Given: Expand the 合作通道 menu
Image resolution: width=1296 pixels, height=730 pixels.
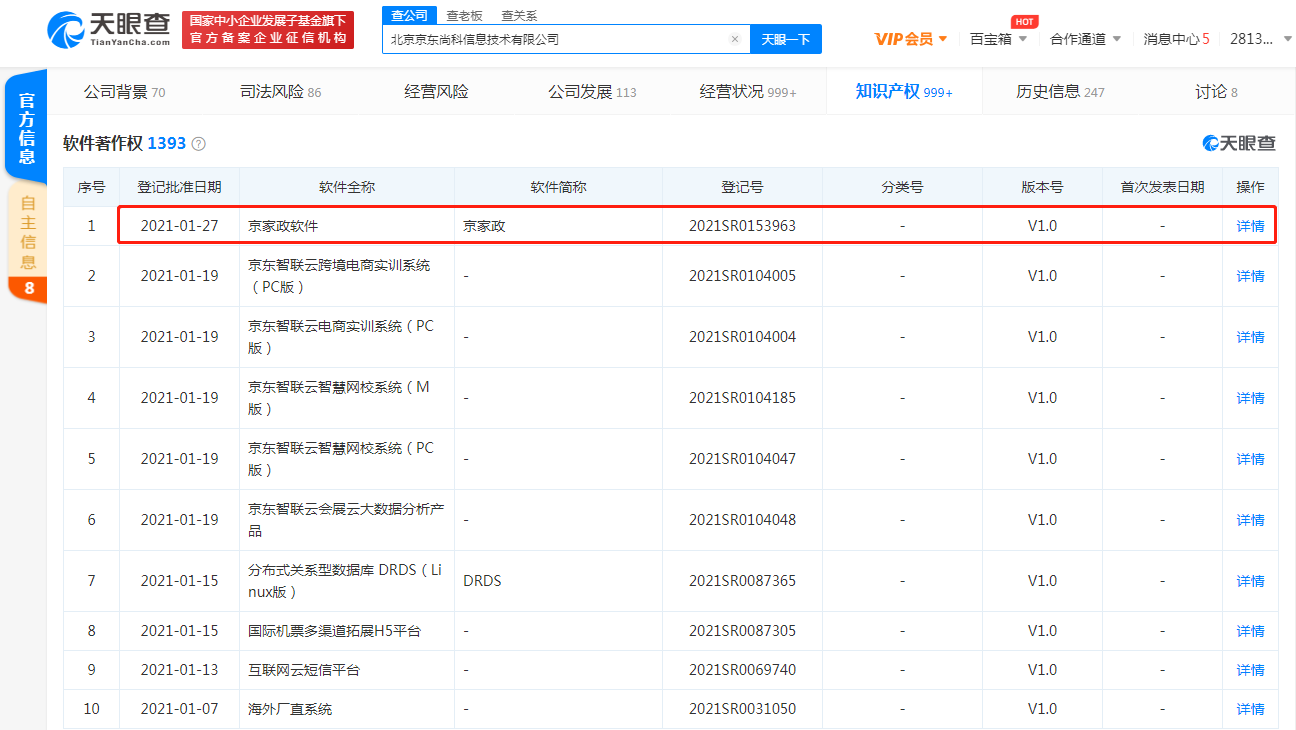Looking at the screenshot, I should click(1085, 39).
